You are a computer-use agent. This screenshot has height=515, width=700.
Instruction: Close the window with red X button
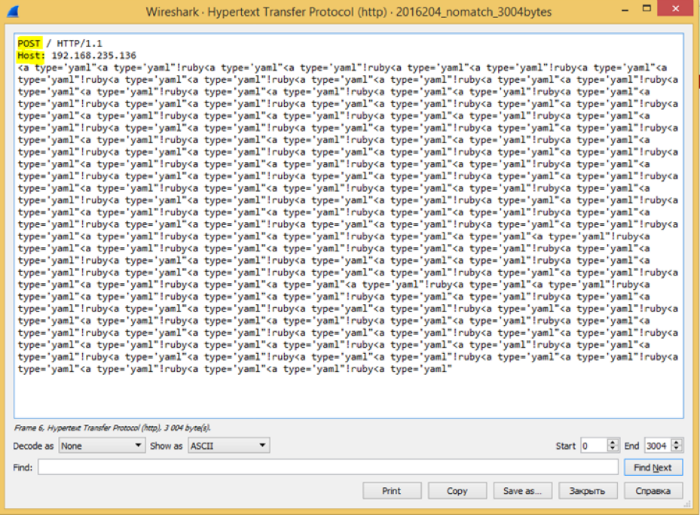(x=676, y=8)
